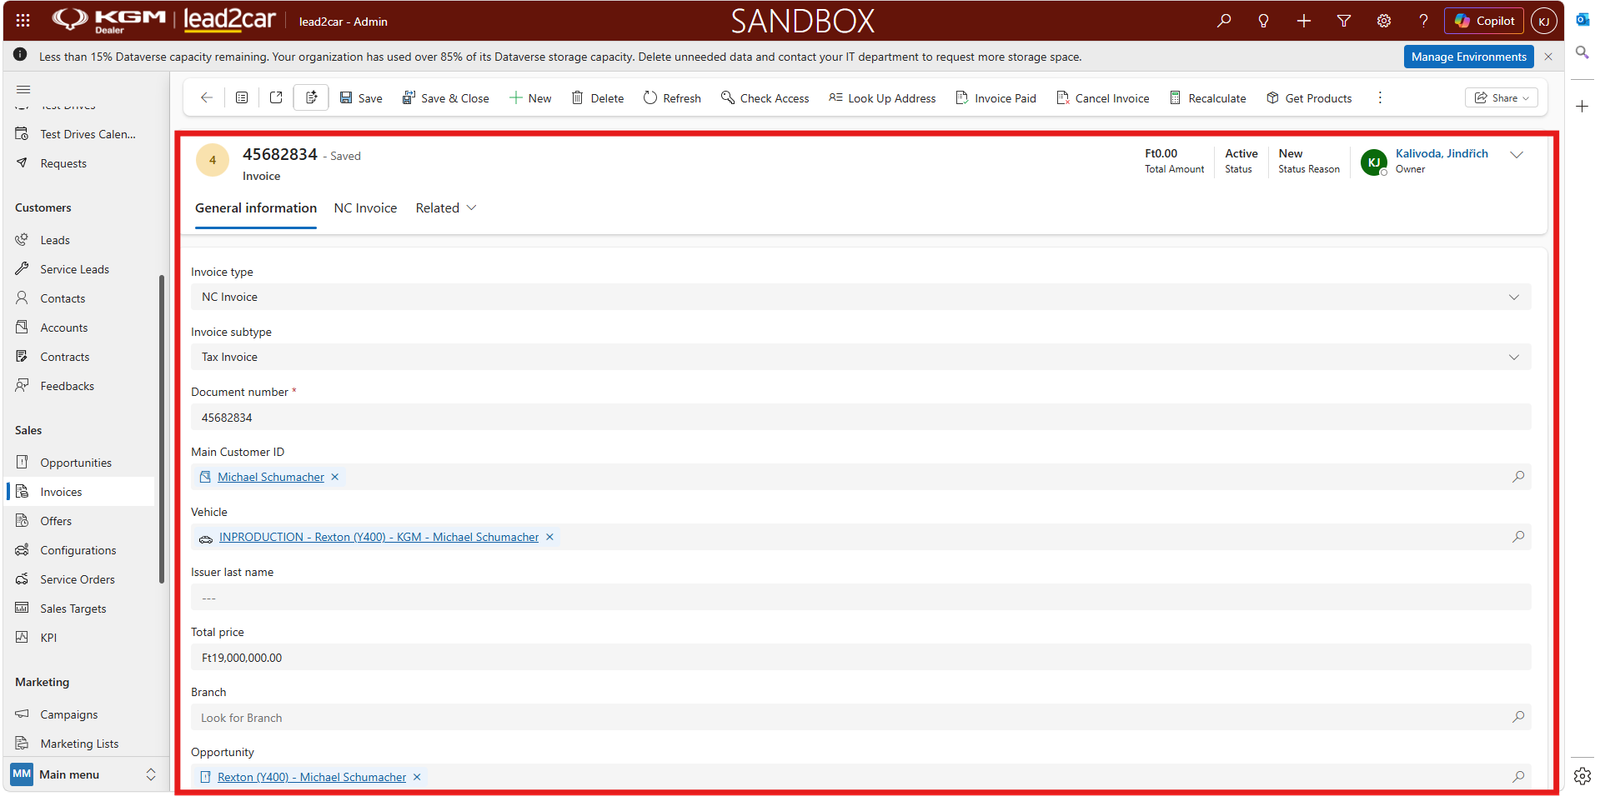
Task: Open the advanced filter funnel icon
Action: click(1343, 20)
